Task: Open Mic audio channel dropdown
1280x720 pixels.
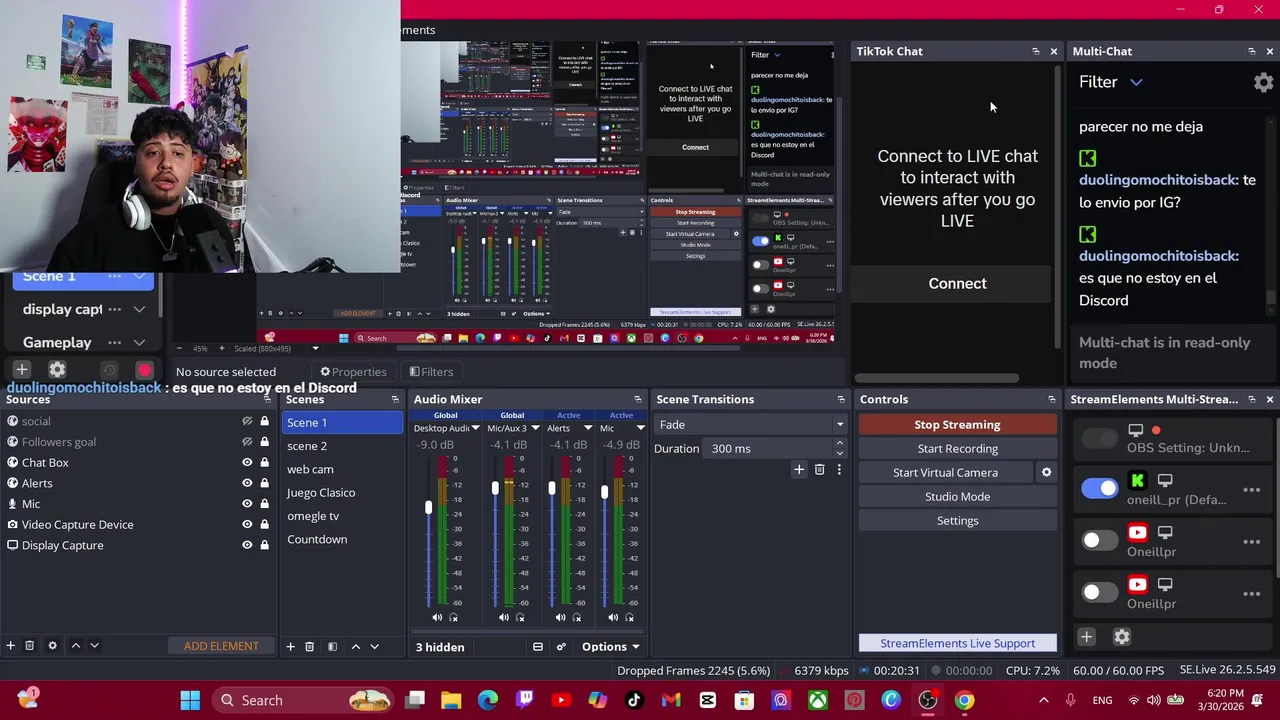Action: (640, 428)
